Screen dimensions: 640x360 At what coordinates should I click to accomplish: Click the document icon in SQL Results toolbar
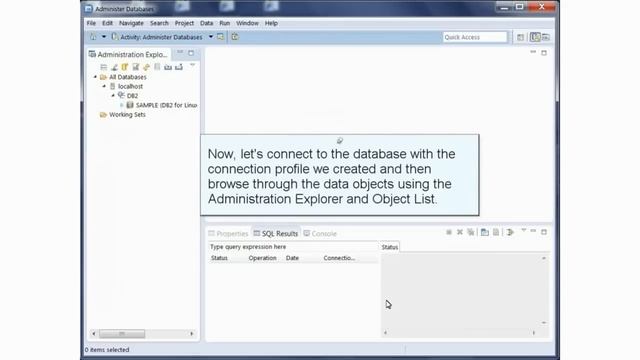(x=496, y=232)
